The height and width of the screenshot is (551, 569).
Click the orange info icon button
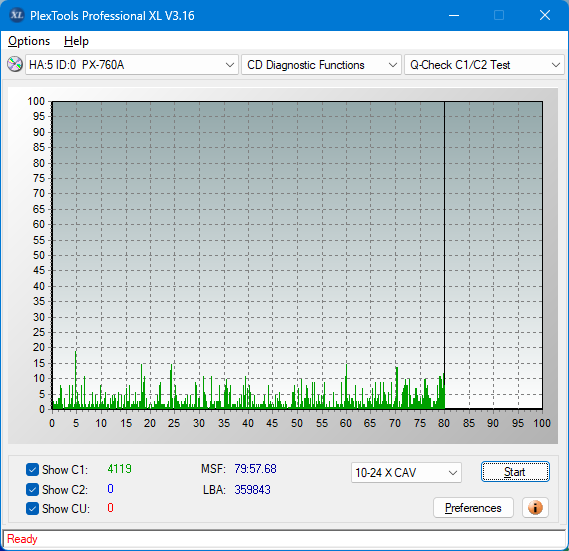click(x=535, y=507)
